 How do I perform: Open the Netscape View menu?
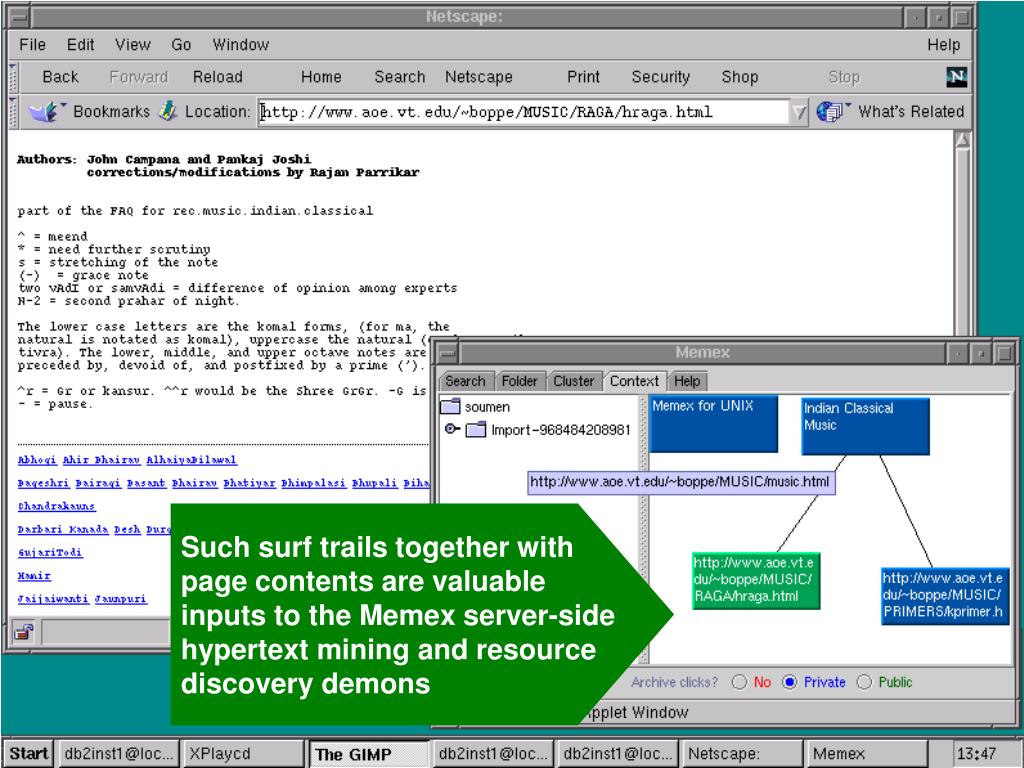click(133, 44)
